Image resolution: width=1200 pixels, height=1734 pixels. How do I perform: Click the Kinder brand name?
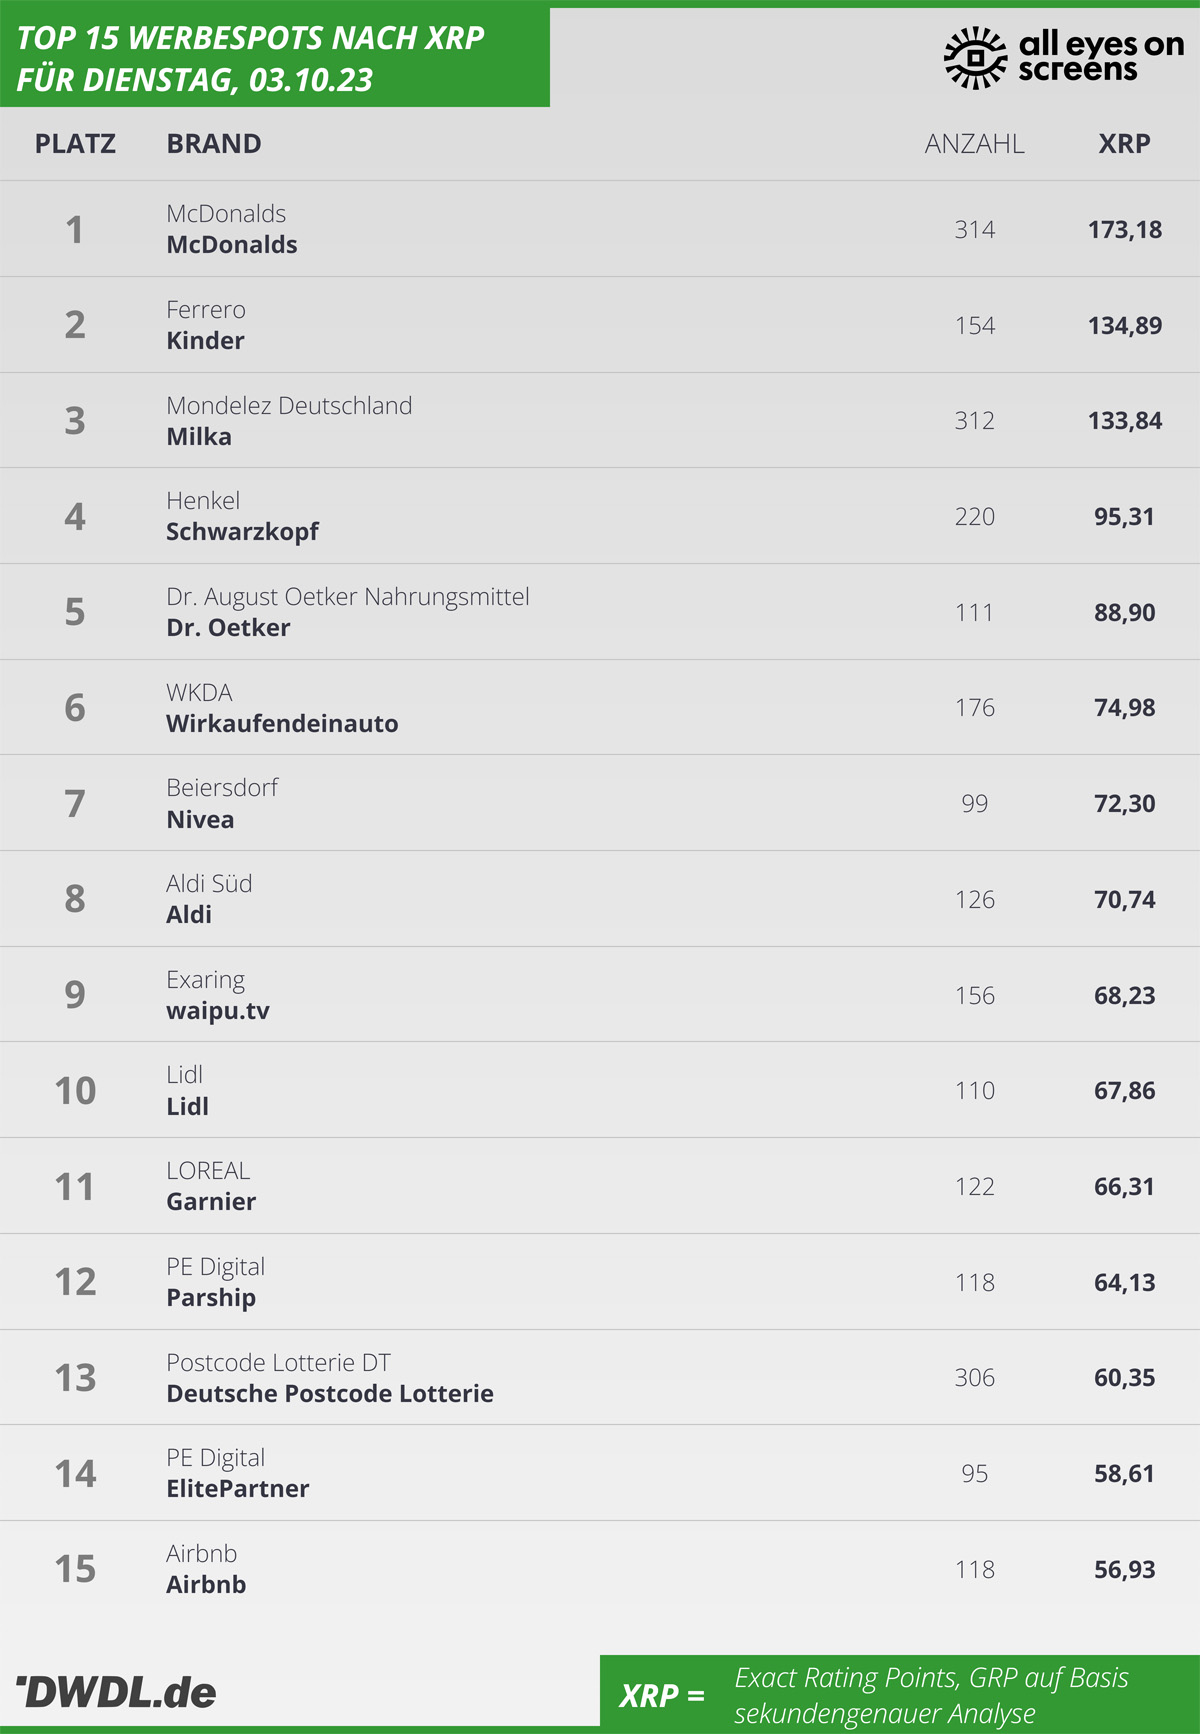tap(205, 341)
